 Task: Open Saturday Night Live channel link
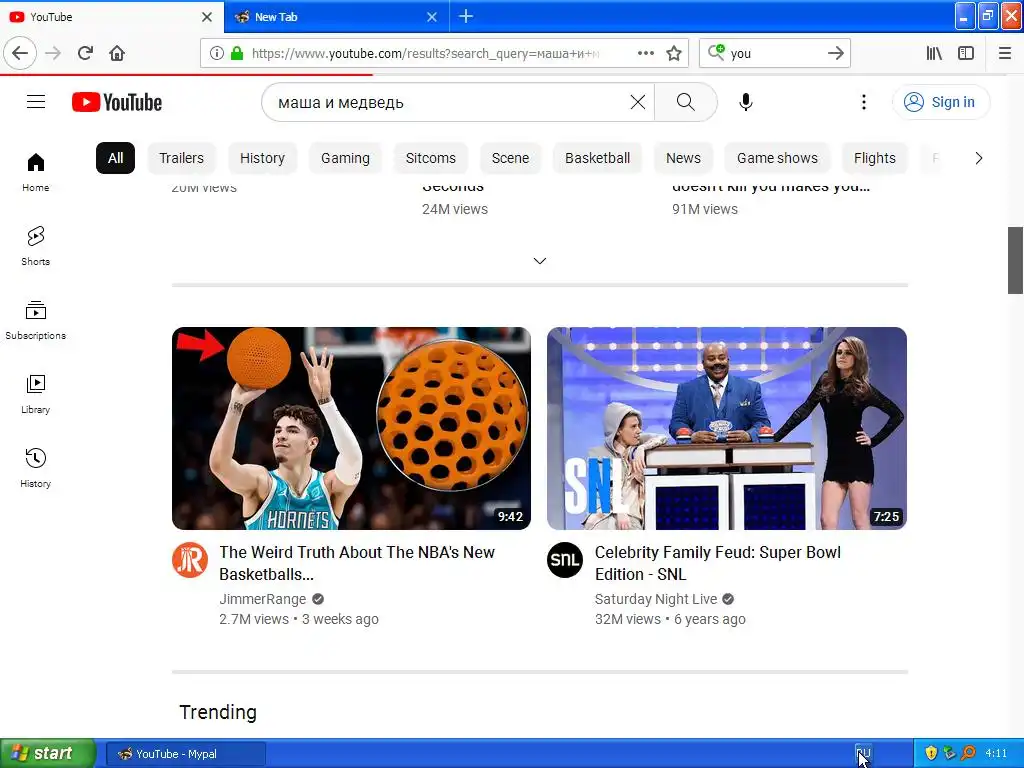(656, 599)
